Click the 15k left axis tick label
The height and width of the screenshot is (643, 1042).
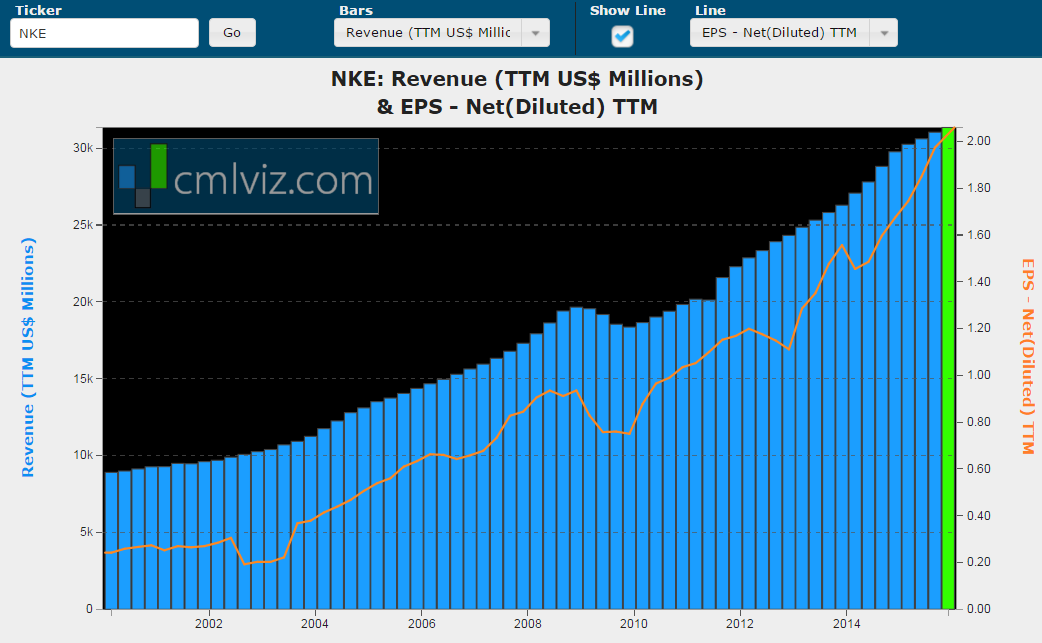(83, 379)
